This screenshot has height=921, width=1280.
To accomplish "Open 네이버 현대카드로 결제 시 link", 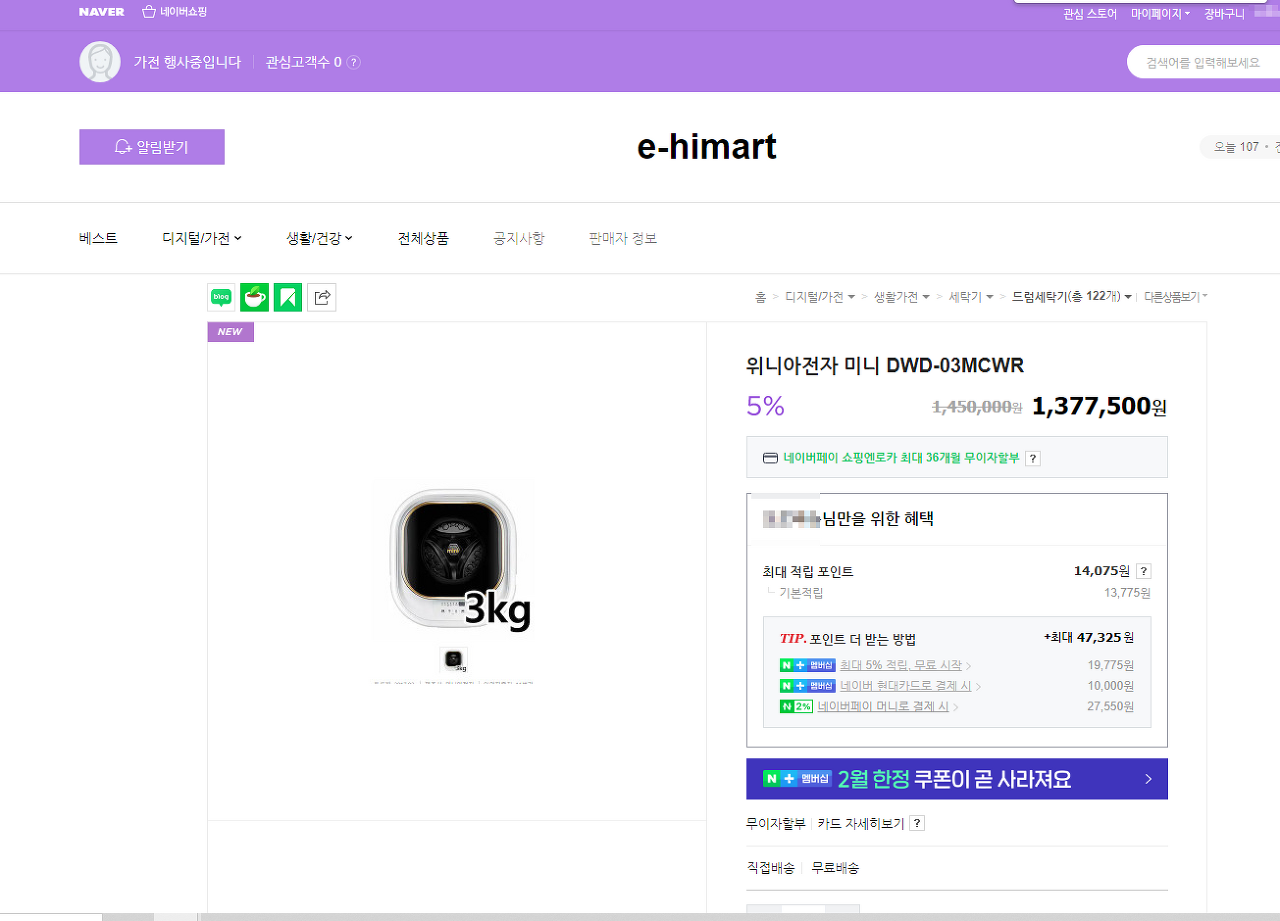I will (x=906, y=686).
